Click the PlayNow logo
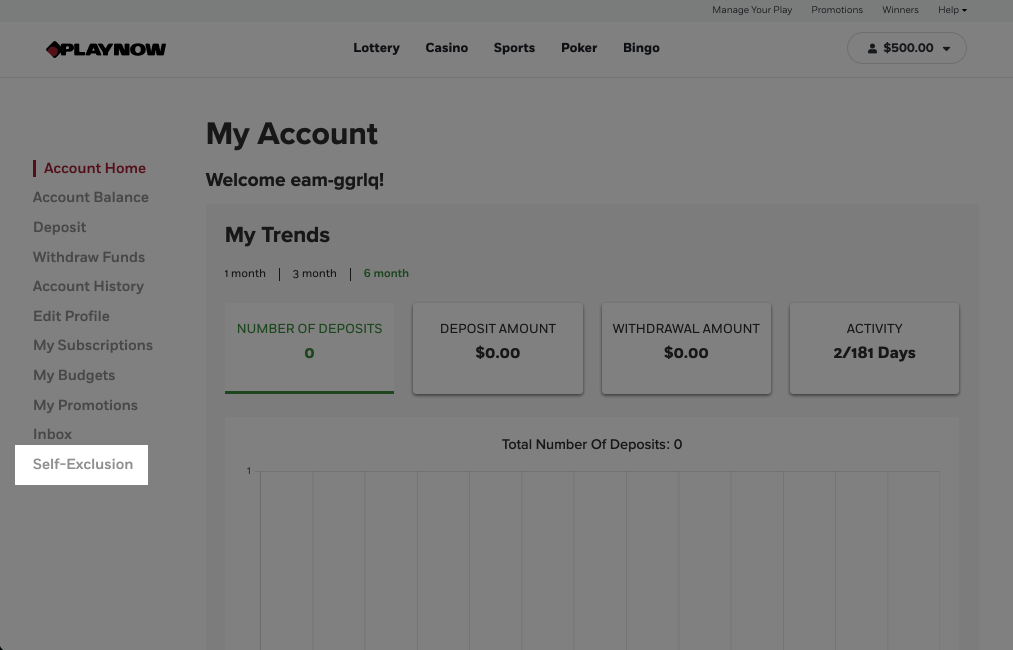The image size is (1013, 650). [106, 49]
